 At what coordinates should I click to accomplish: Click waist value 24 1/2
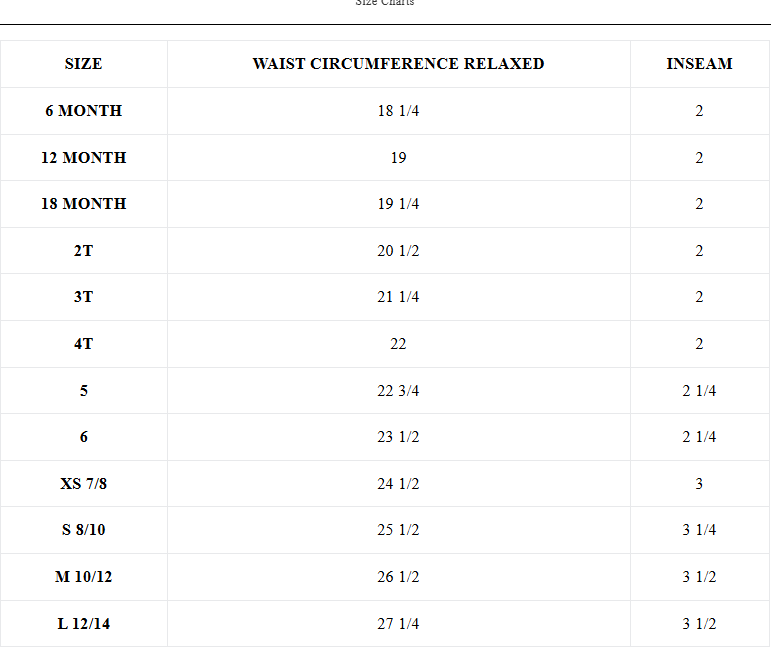pos(398,483)
